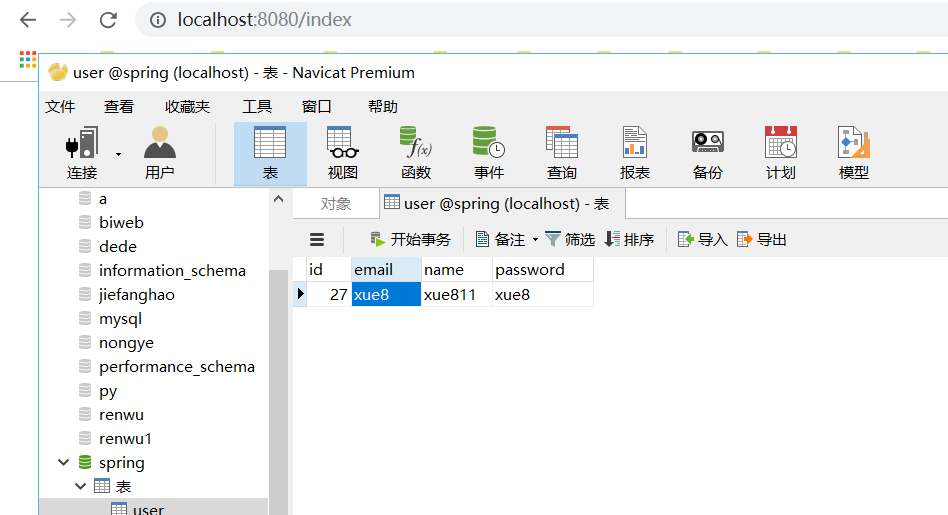This screenshot has height=515, width=948.
Task: Switch to the 对象 tab
Action: pyautogui.click(x=336, y=204)
